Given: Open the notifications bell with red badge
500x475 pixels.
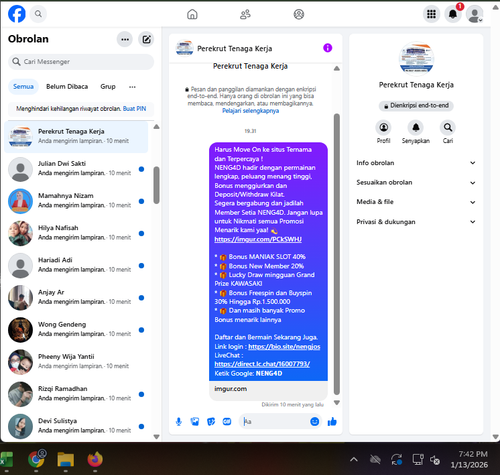Looking at the screenshot, I should point(453,14).
